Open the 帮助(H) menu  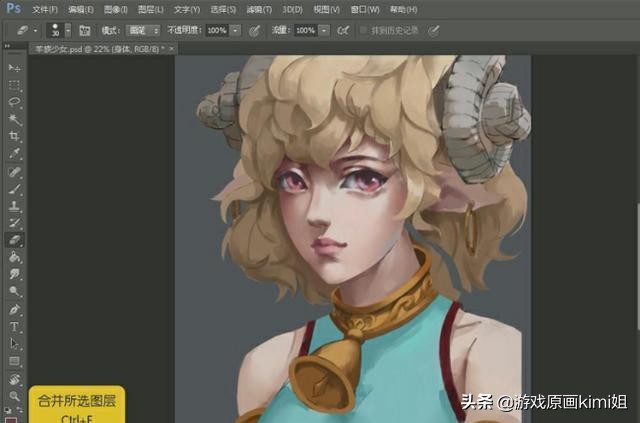[403, 9]
